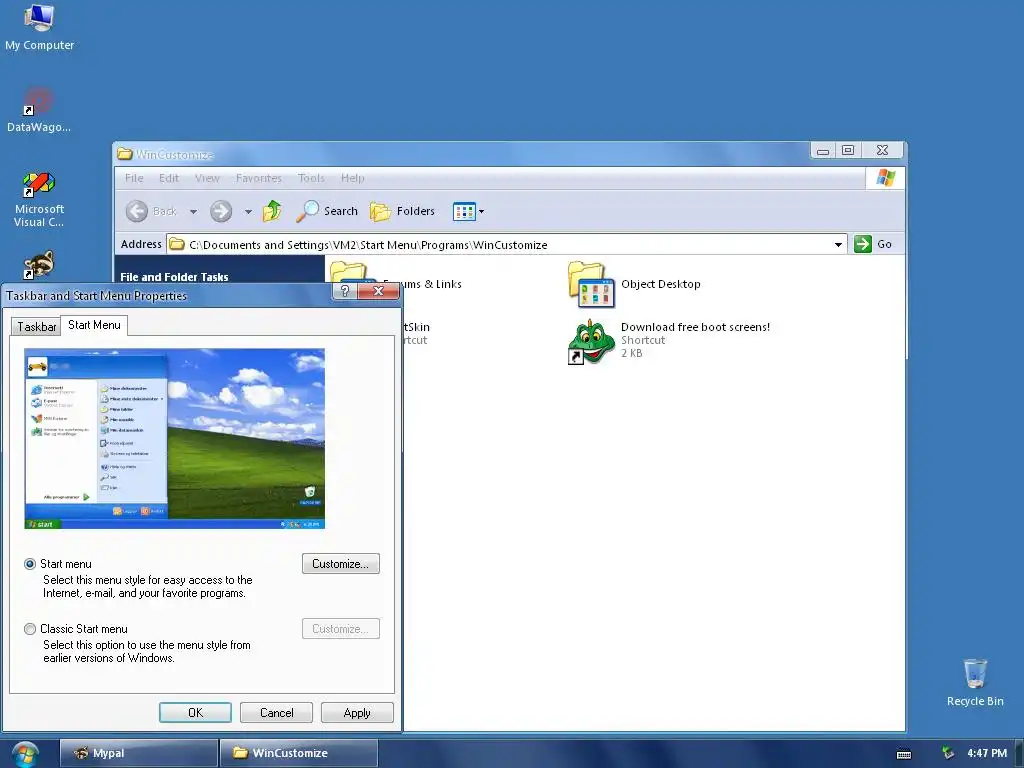Viewport: 1024px width, 768px height.
Task: Click the keyboard icon in system tray
Action: 904,754
